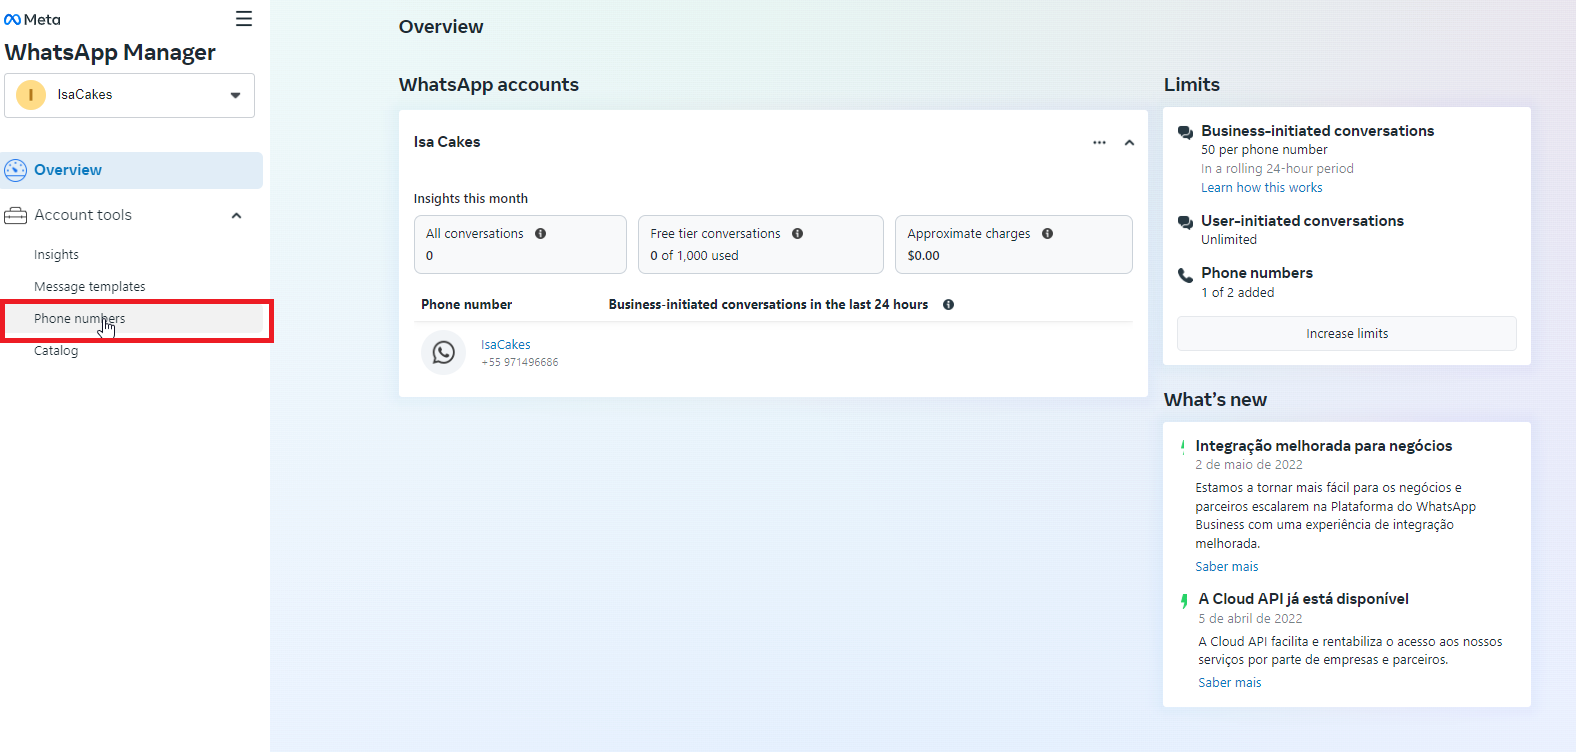Open Message templates page
This screenshot has height=752, width=1576.
90,287
